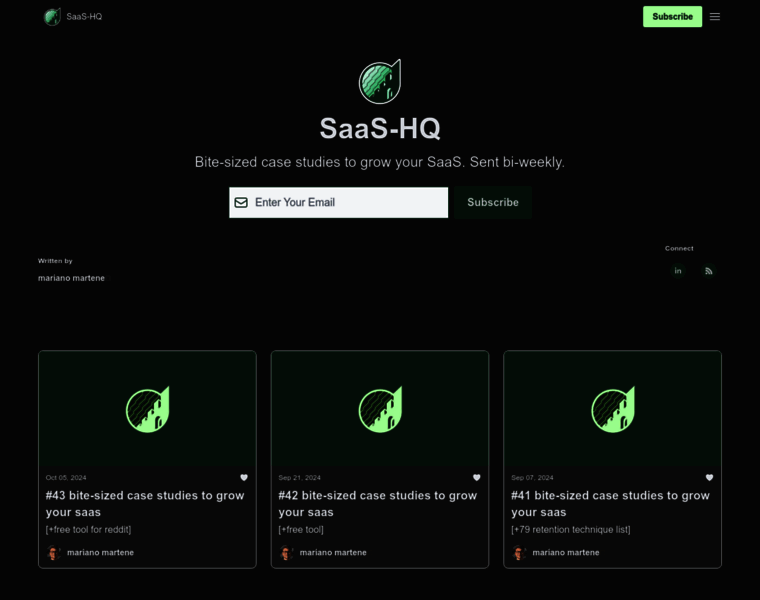This screenshot has width=760, height=600.
Task: Click the envelope icon in the email field
Action: click(x=241, y=203)
